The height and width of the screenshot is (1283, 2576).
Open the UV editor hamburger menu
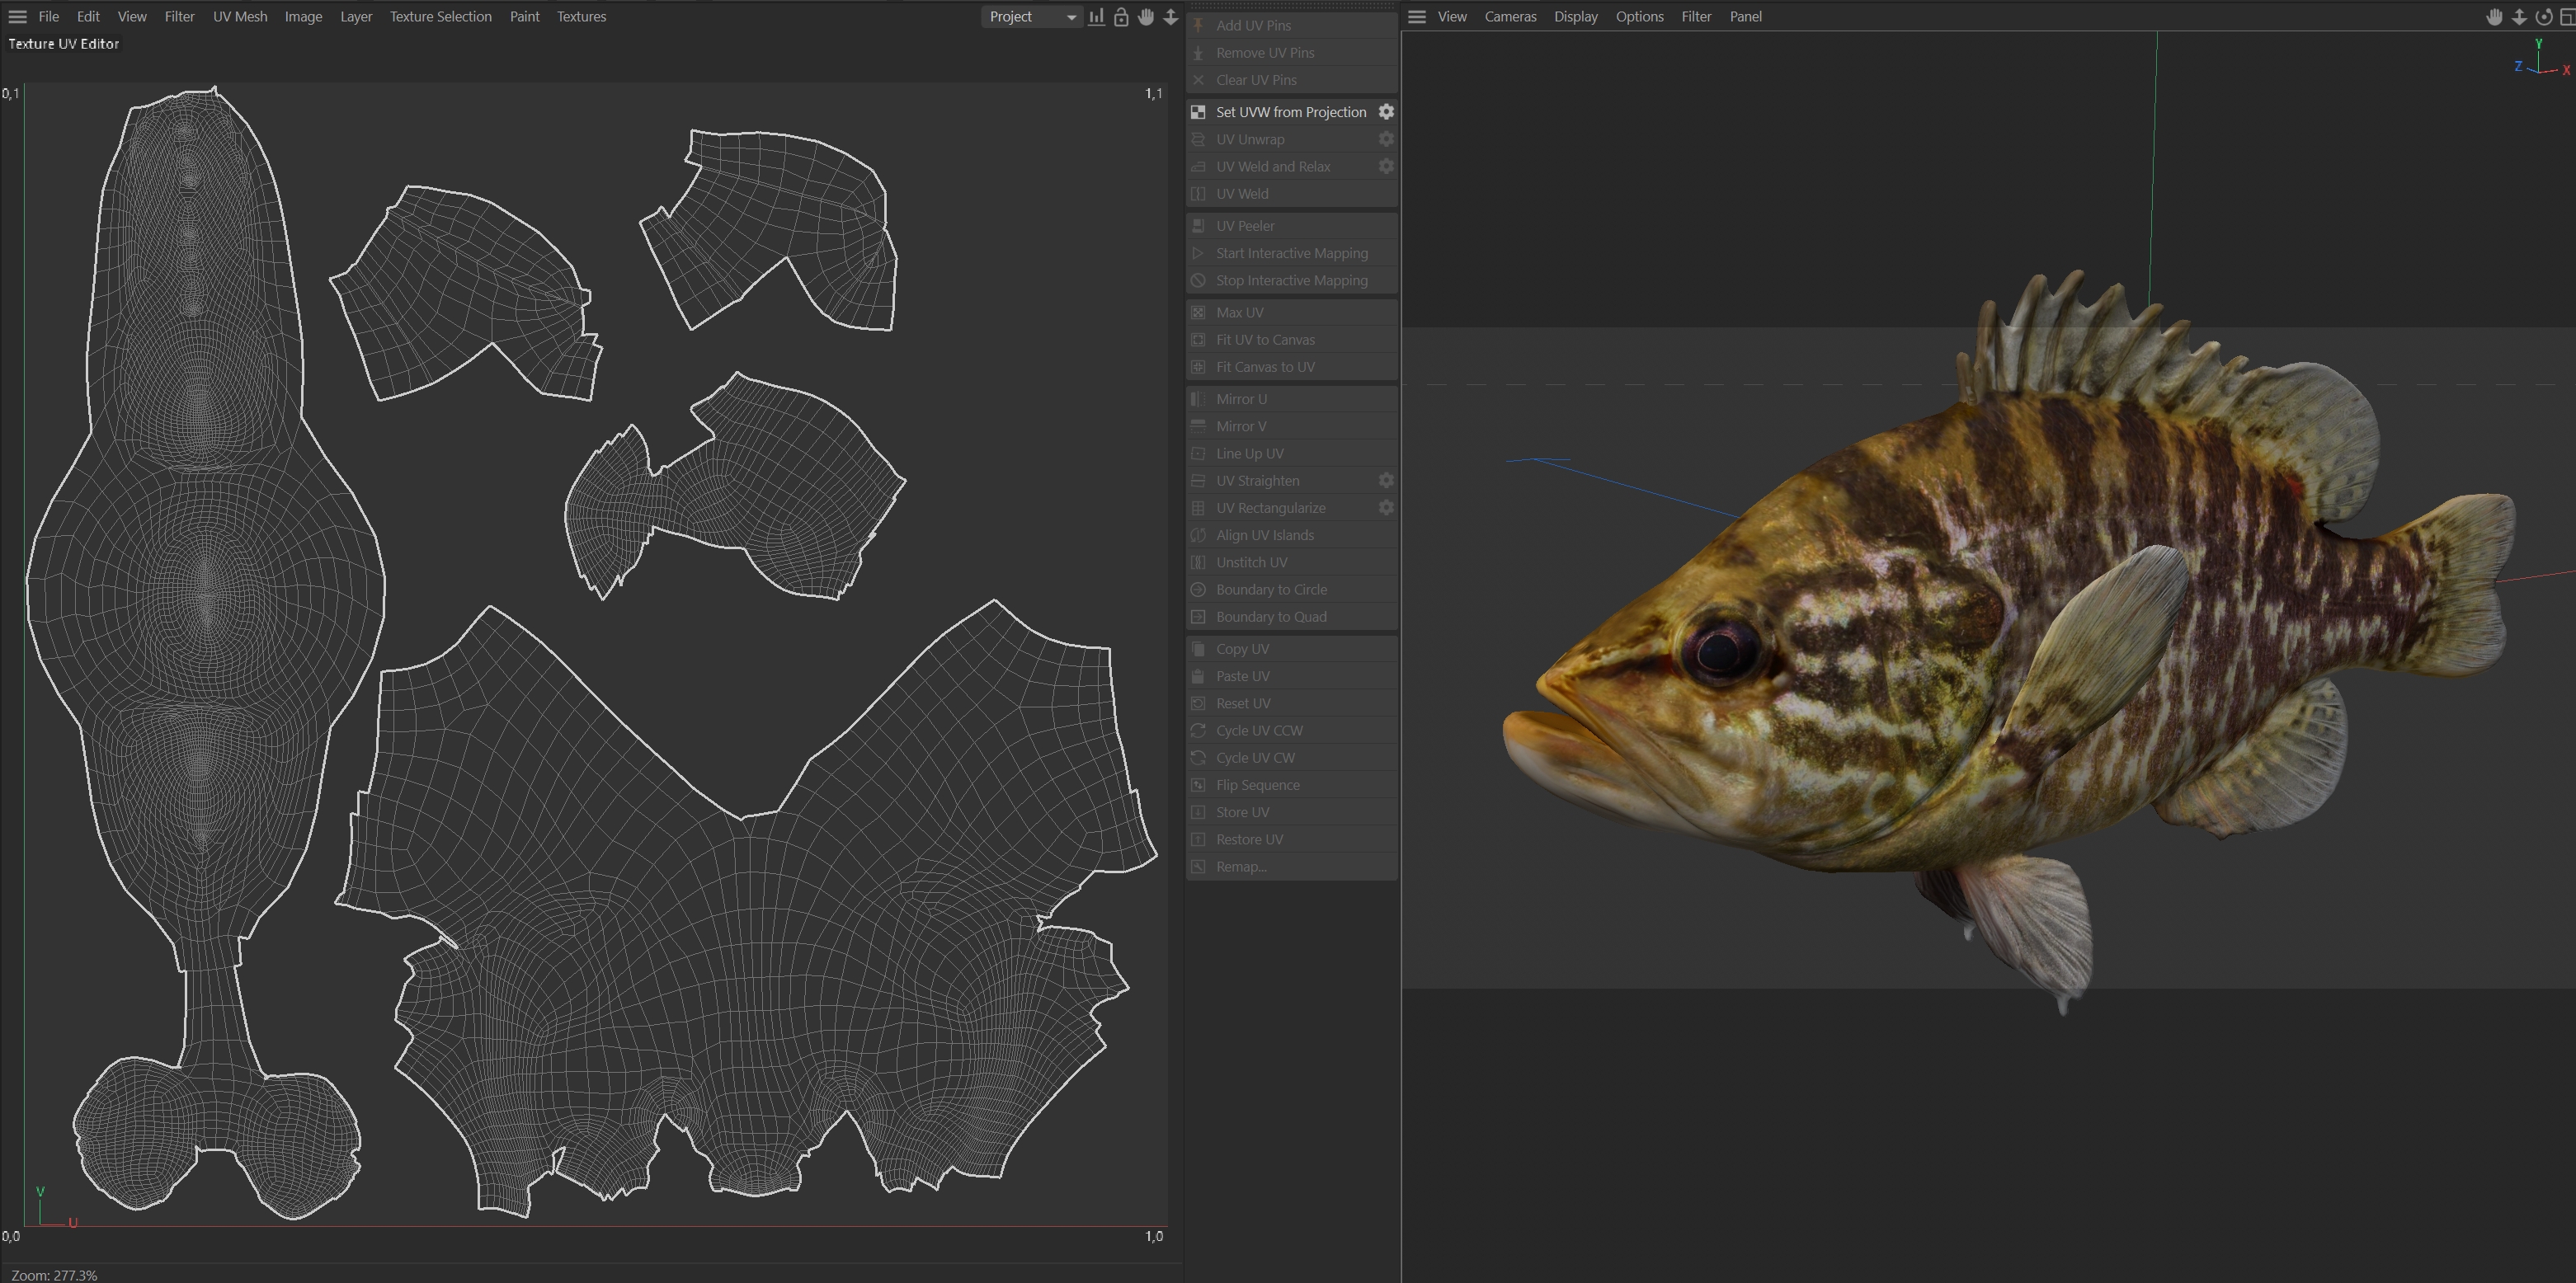tap(17, 17)
